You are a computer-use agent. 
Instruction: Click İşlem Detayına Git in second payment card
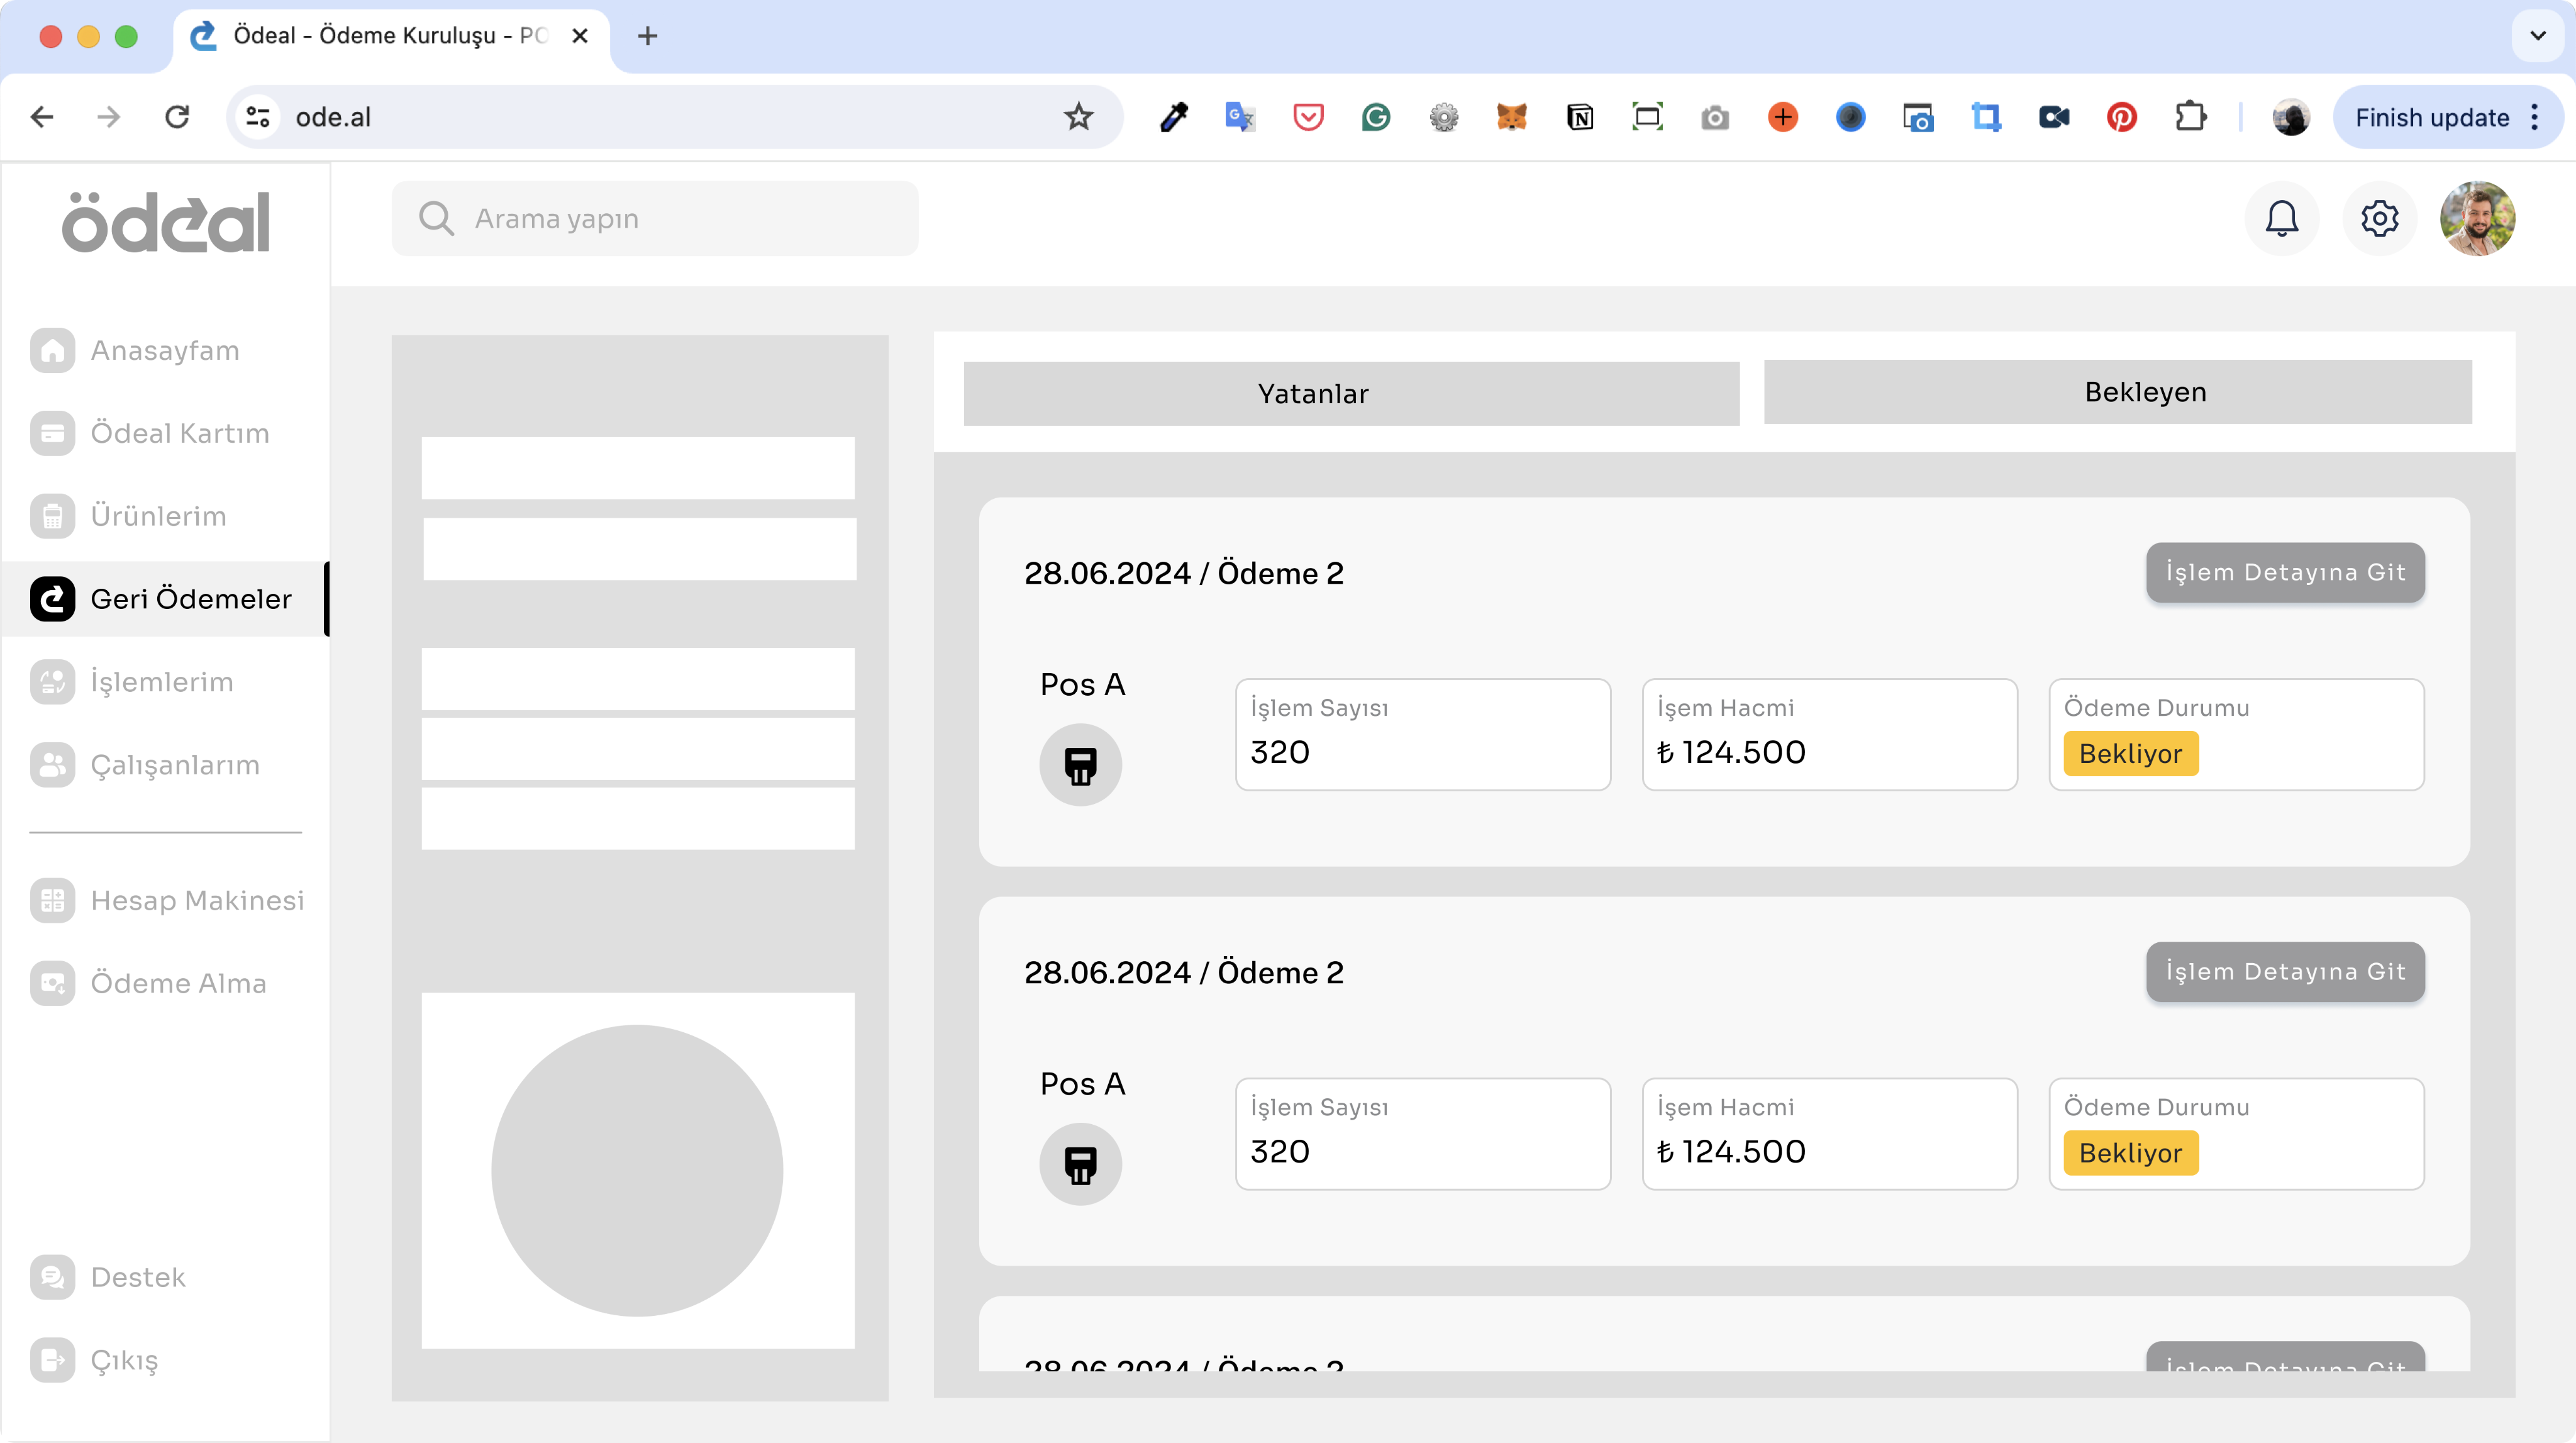[x=2285, y=971]
